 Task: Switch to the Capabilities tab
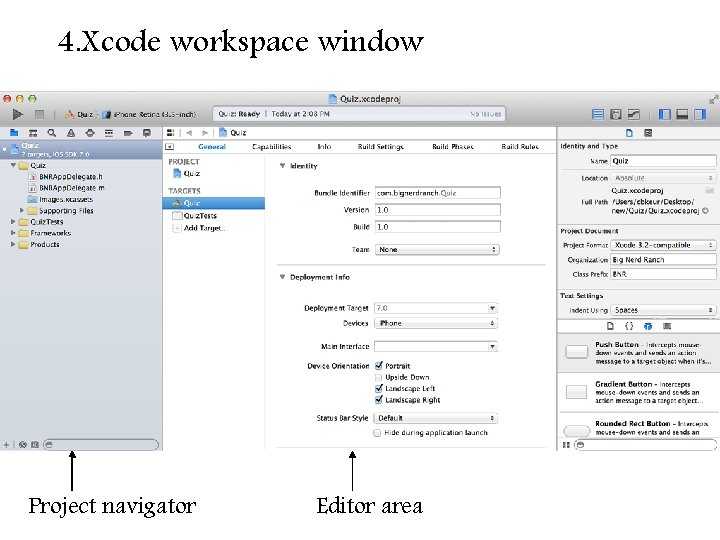click(x=272, y=146)
